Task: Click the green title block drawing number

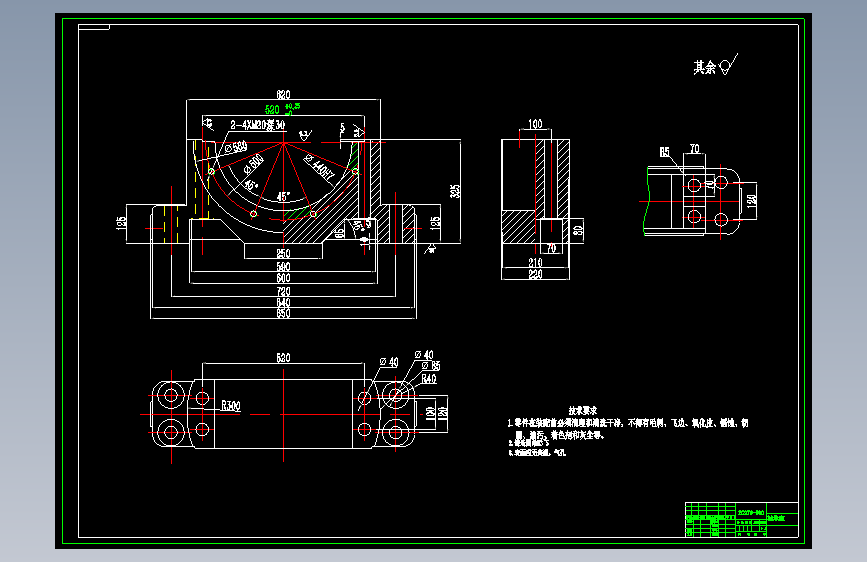Action: [751, 513]
